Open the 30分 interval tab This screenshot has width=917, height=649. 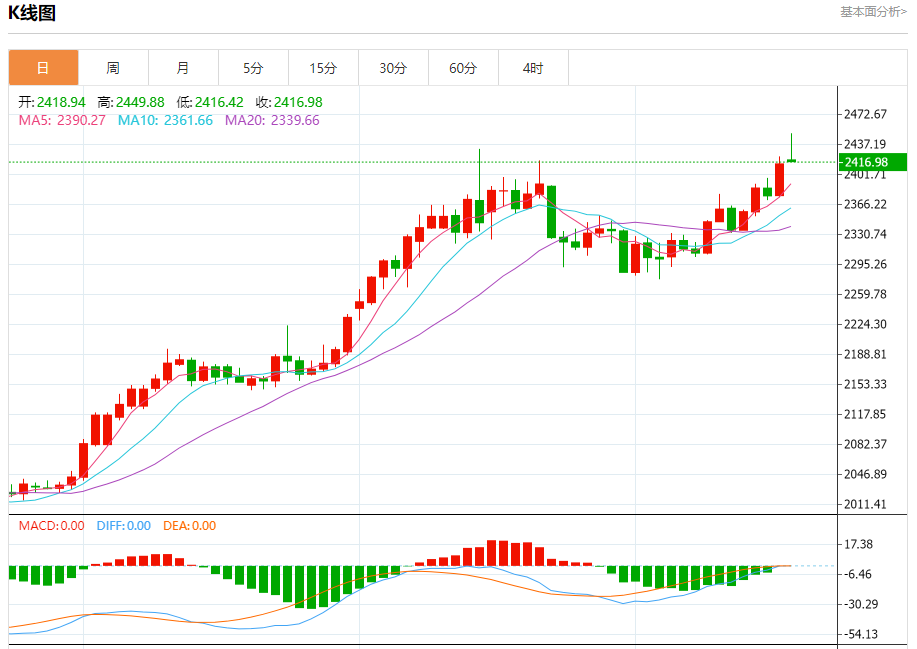tap(393, 68)
